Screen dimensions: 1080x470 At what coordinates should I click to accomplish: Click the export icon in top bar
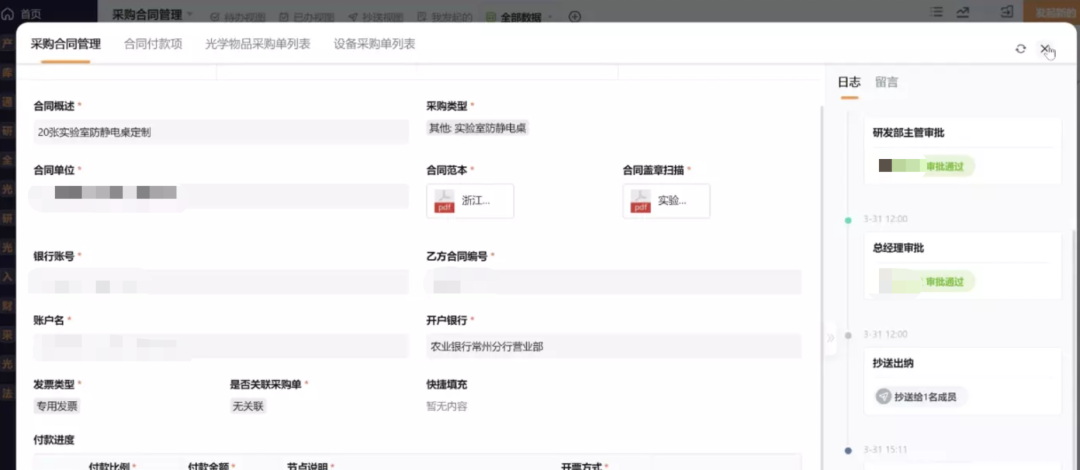point(1007,12)
